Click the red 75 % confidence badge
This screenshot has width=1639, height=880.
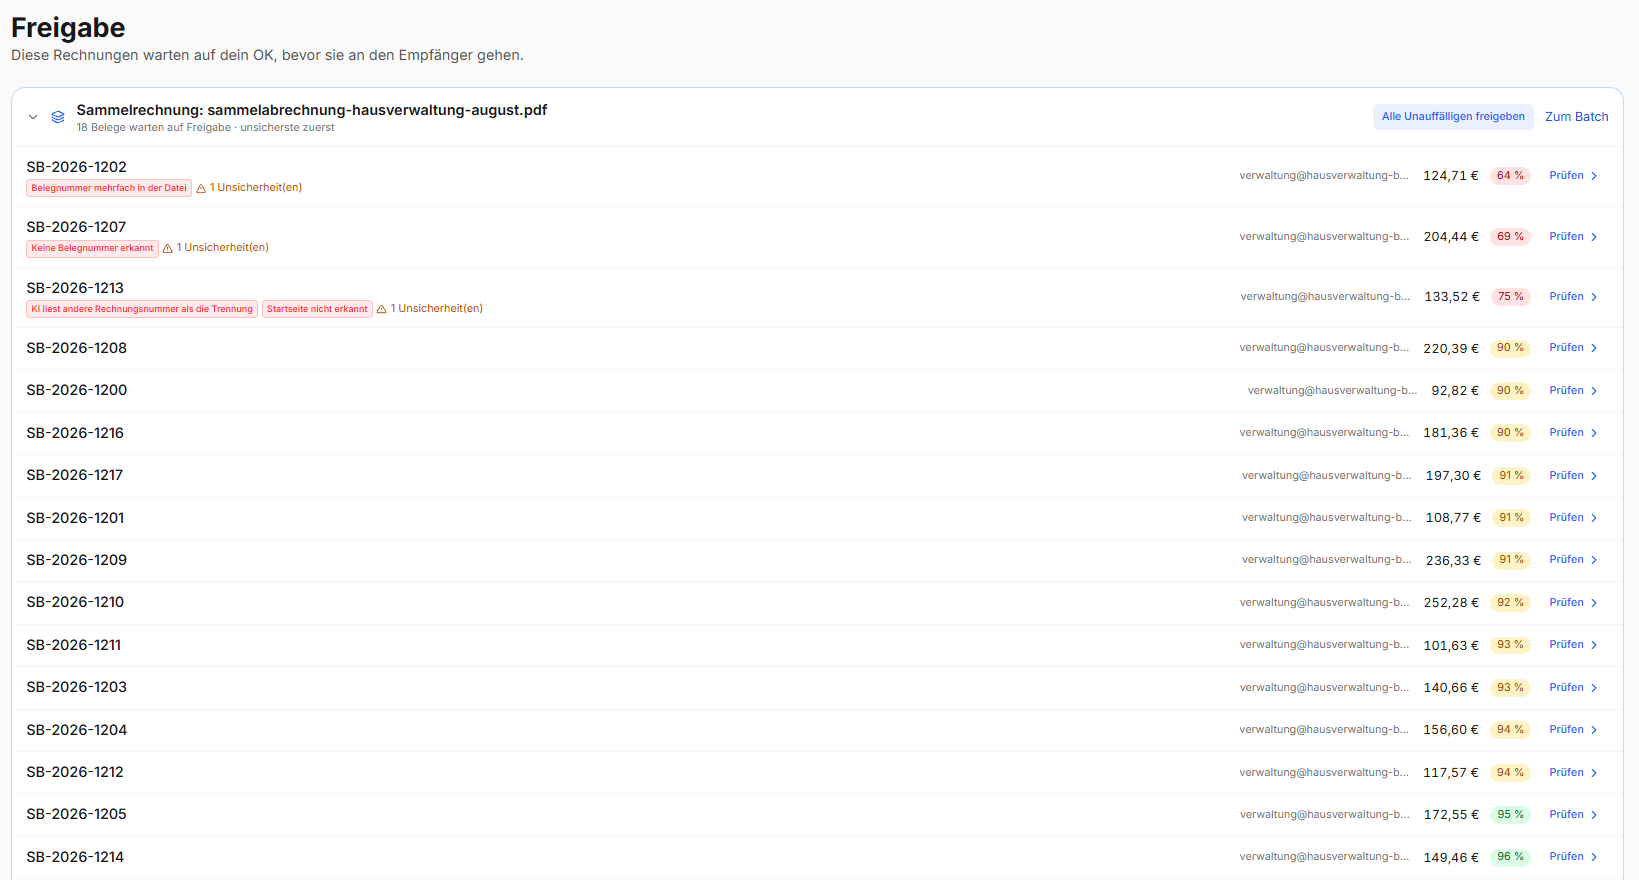tap(1510, 297)
